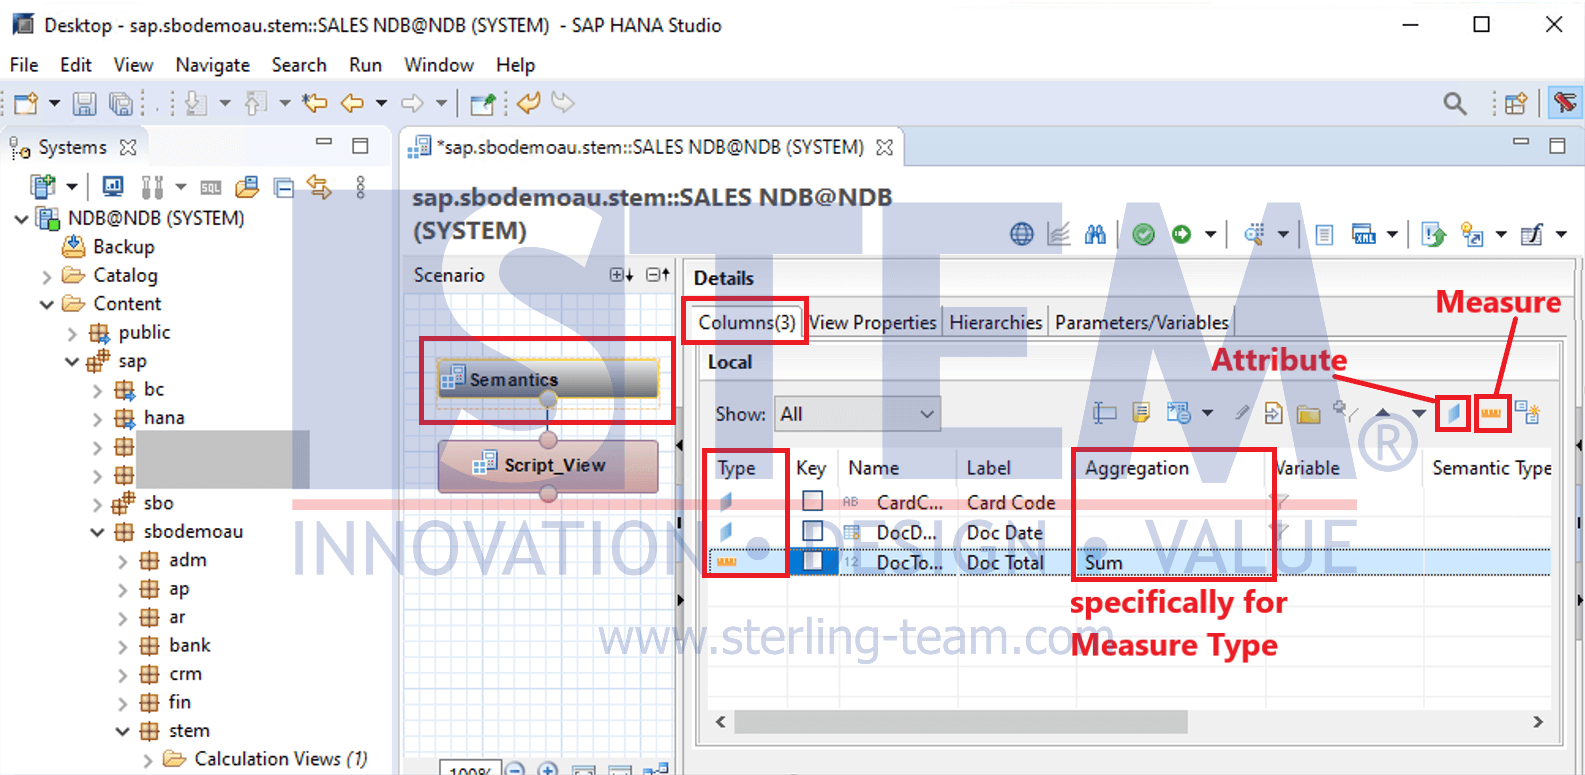The image size is (1585, 775).
Task: Click the Aggregation column header
Action: [x=1136, y=468]
